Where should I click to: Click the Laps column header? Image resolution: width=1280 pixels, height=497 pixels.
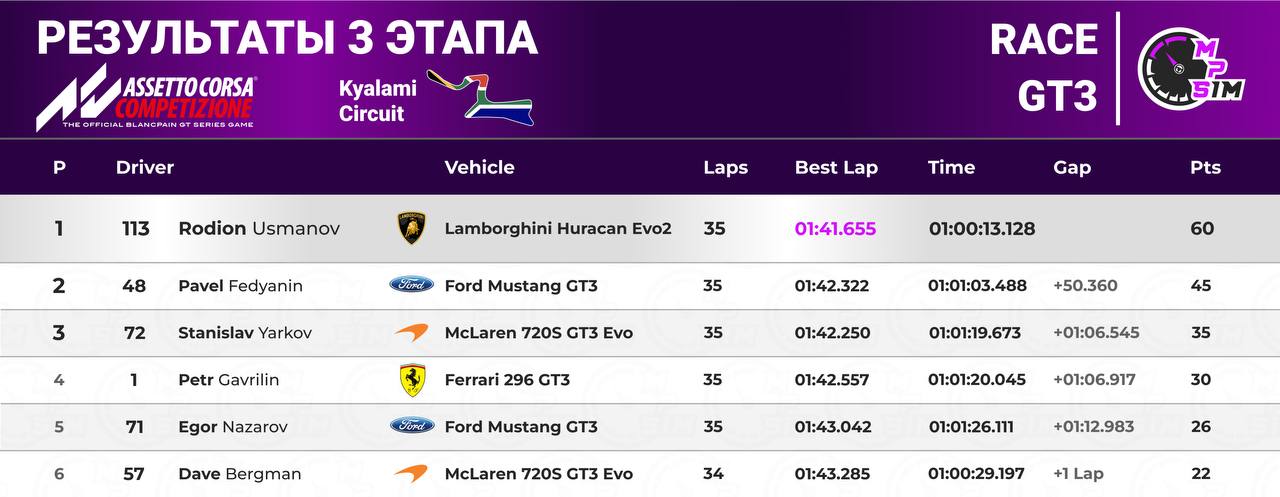(x=725, y=168)
